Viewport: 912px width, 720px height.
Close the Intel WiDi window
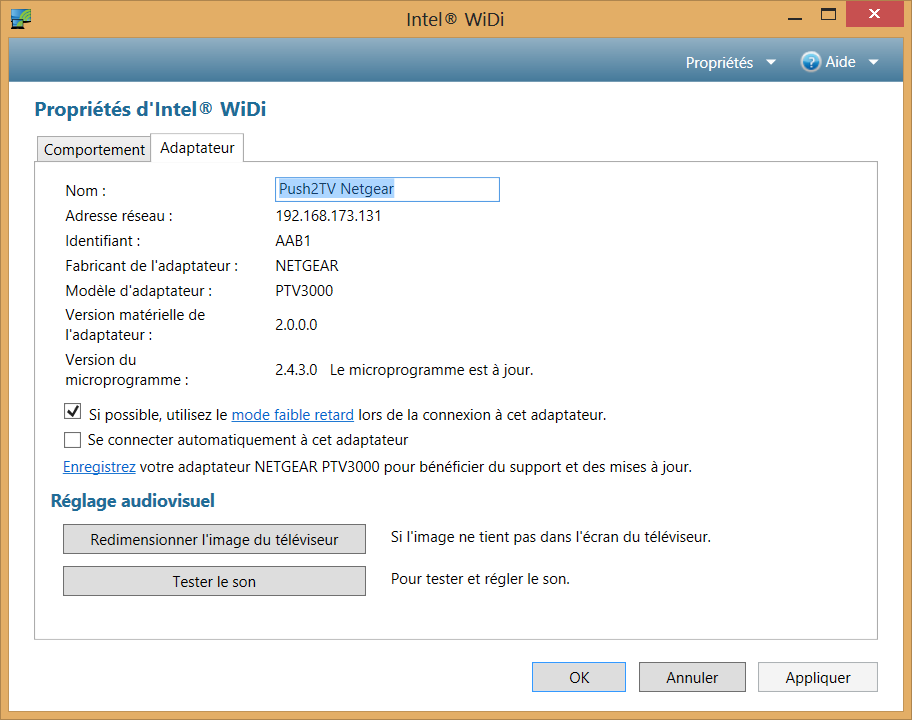point(874,14)
